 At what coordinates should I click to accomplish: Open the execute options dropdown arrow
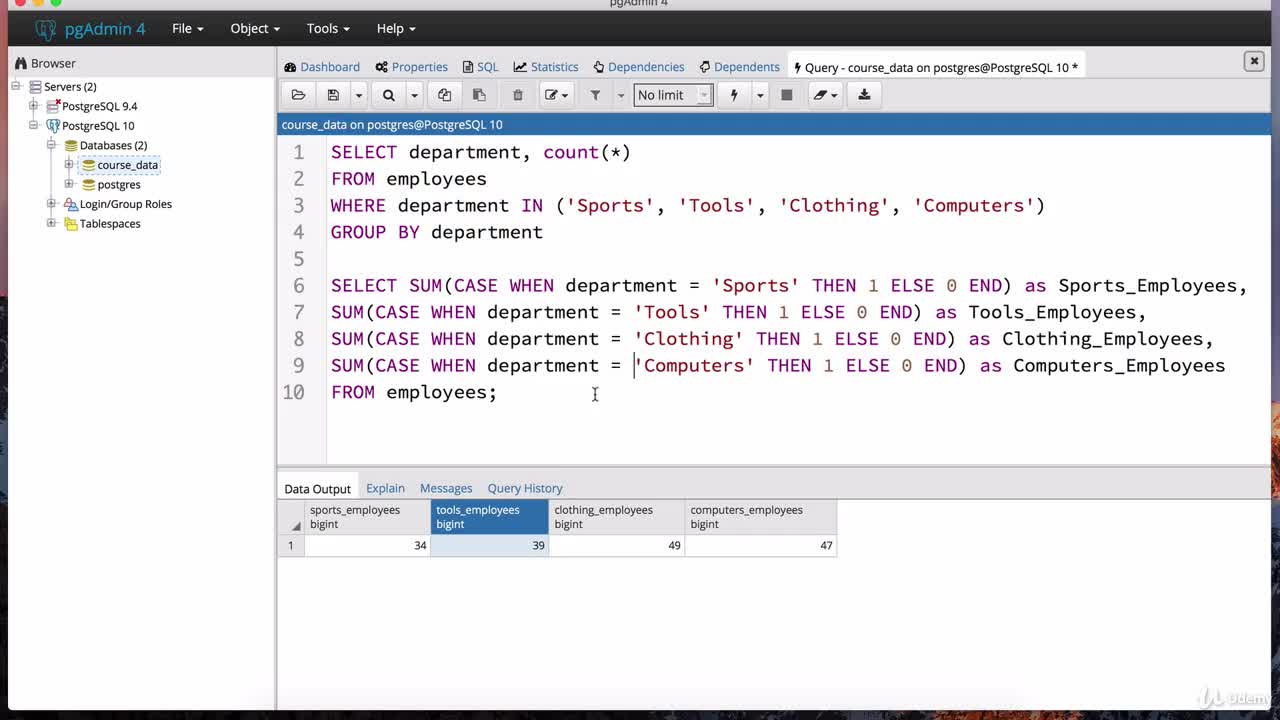759,95
